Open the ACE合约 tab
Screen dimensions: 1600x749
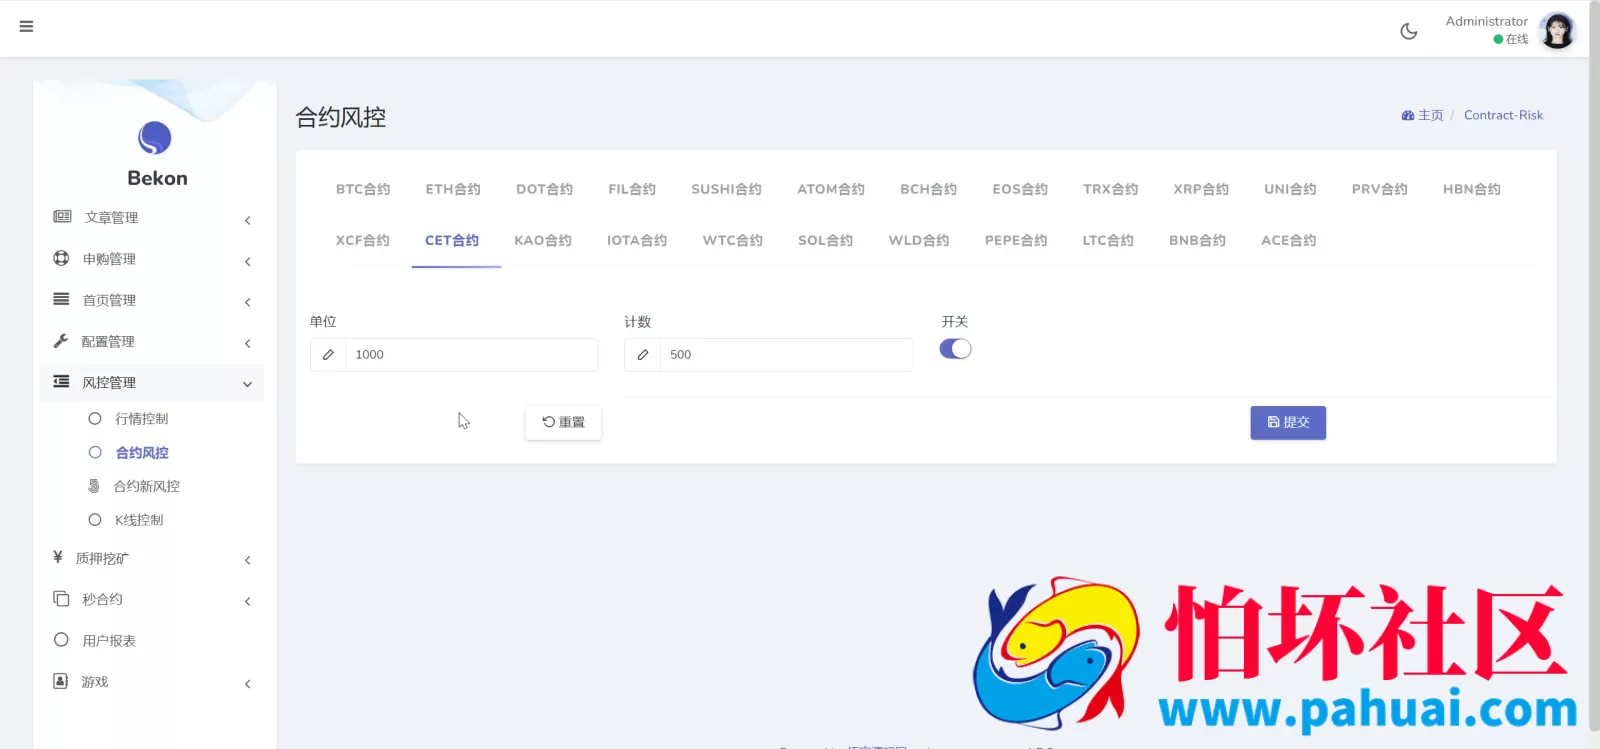(1288, 240)
